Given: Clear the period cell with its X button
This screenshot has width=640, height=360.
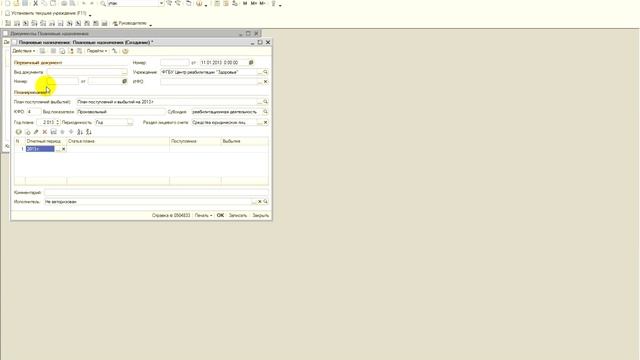Looking at the screenshot, I should pos(64,149).
